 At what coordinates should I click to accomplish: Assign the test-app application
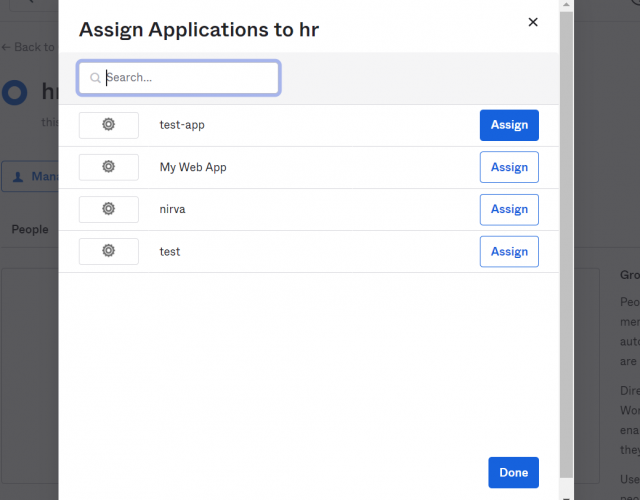(509, 125)
